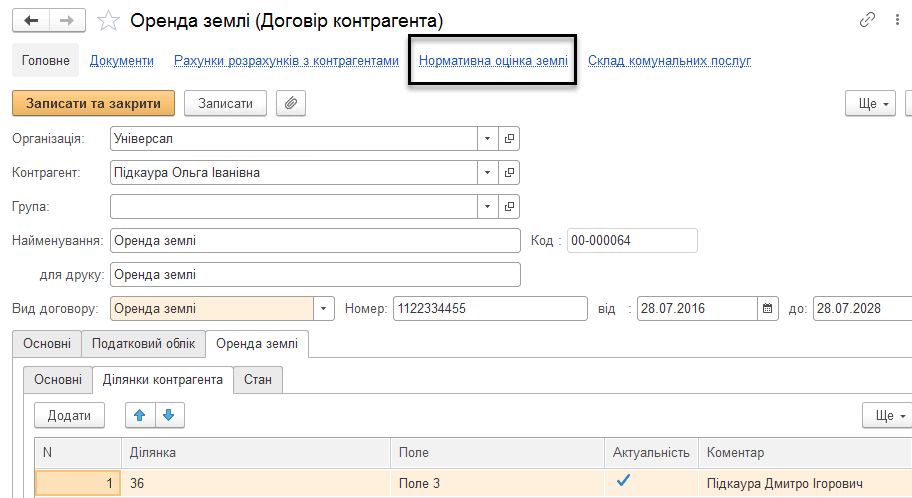
Task: Go forward with the right arrow button
Action: 67,21
